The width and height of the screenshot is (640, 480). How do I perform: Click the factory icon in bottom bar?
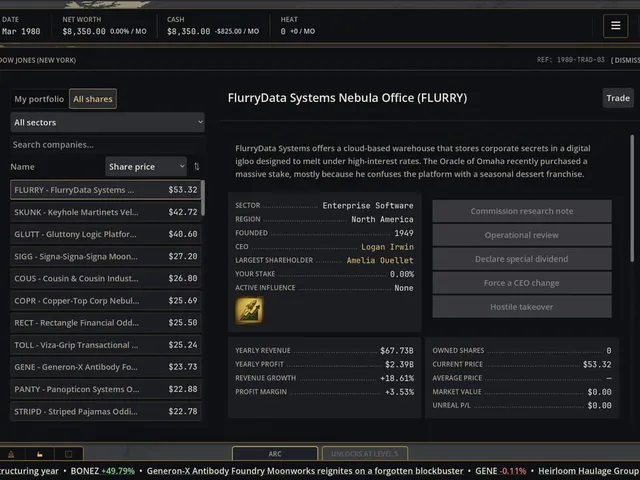click(x=40, y=454)
